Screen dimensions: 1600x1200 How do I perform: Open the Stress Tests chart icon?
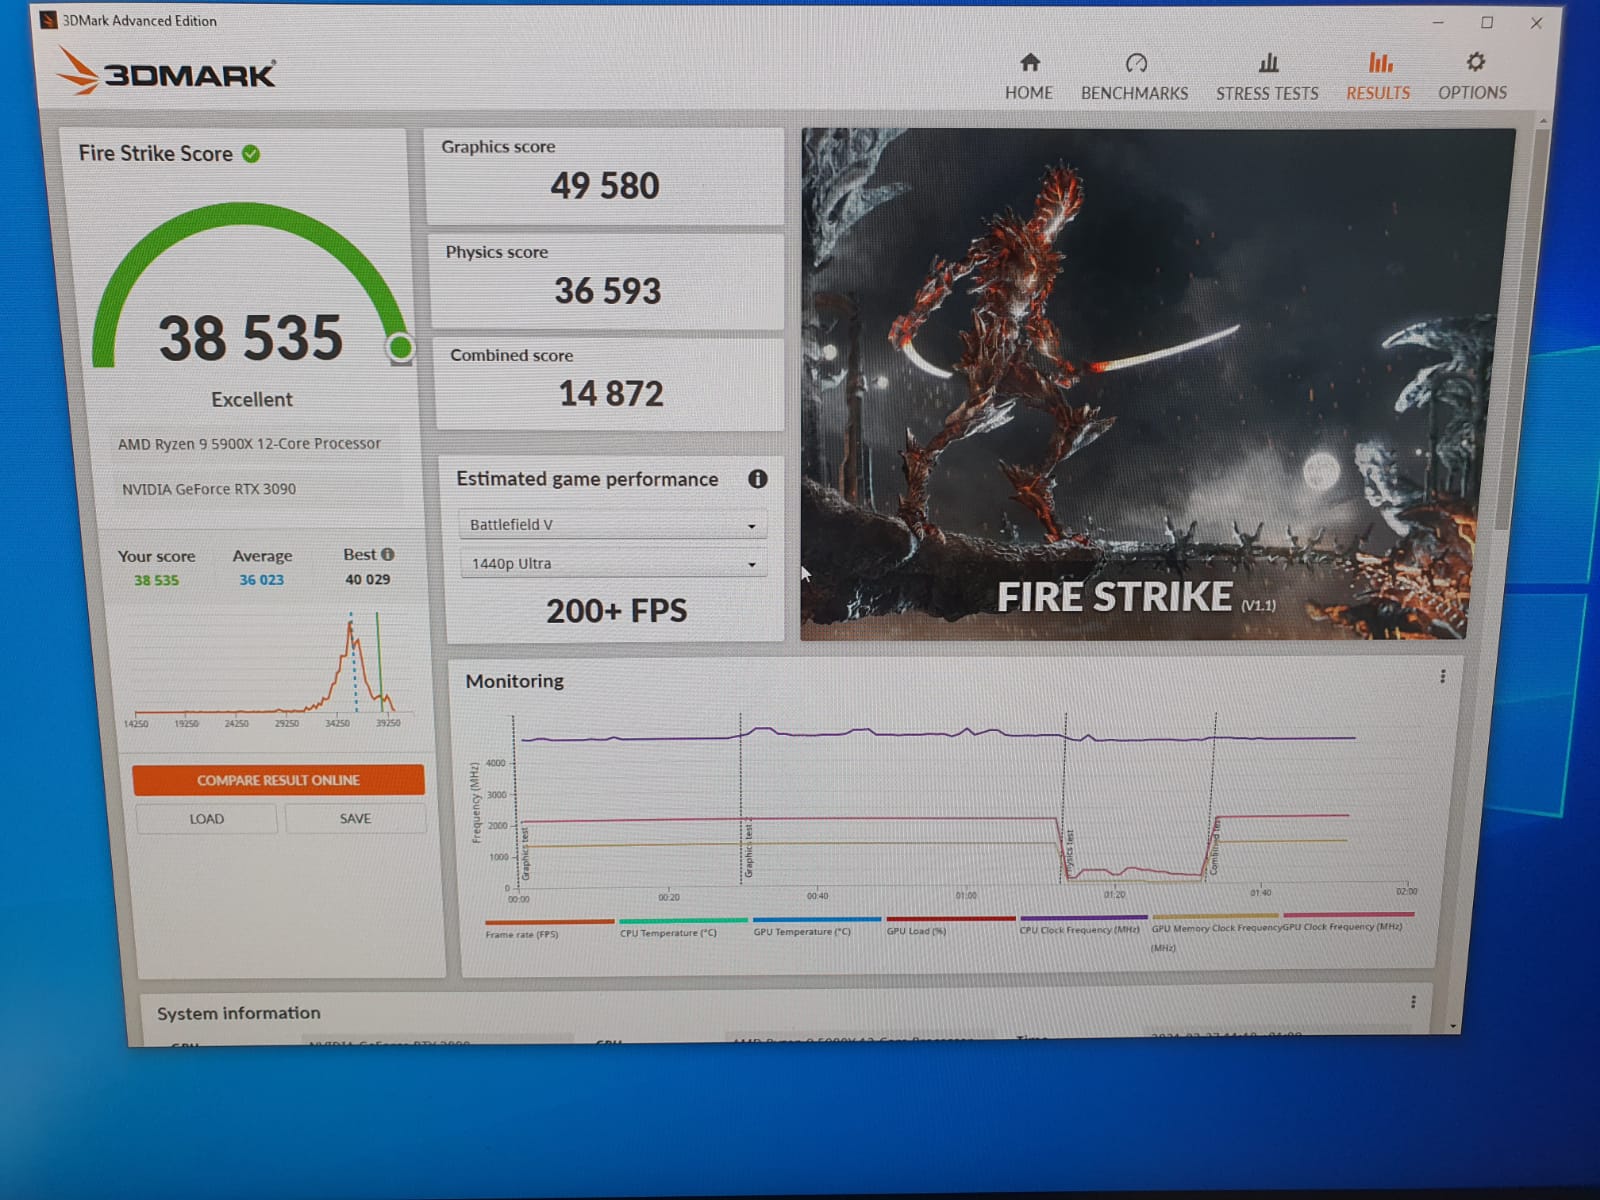click(1268, 63)
